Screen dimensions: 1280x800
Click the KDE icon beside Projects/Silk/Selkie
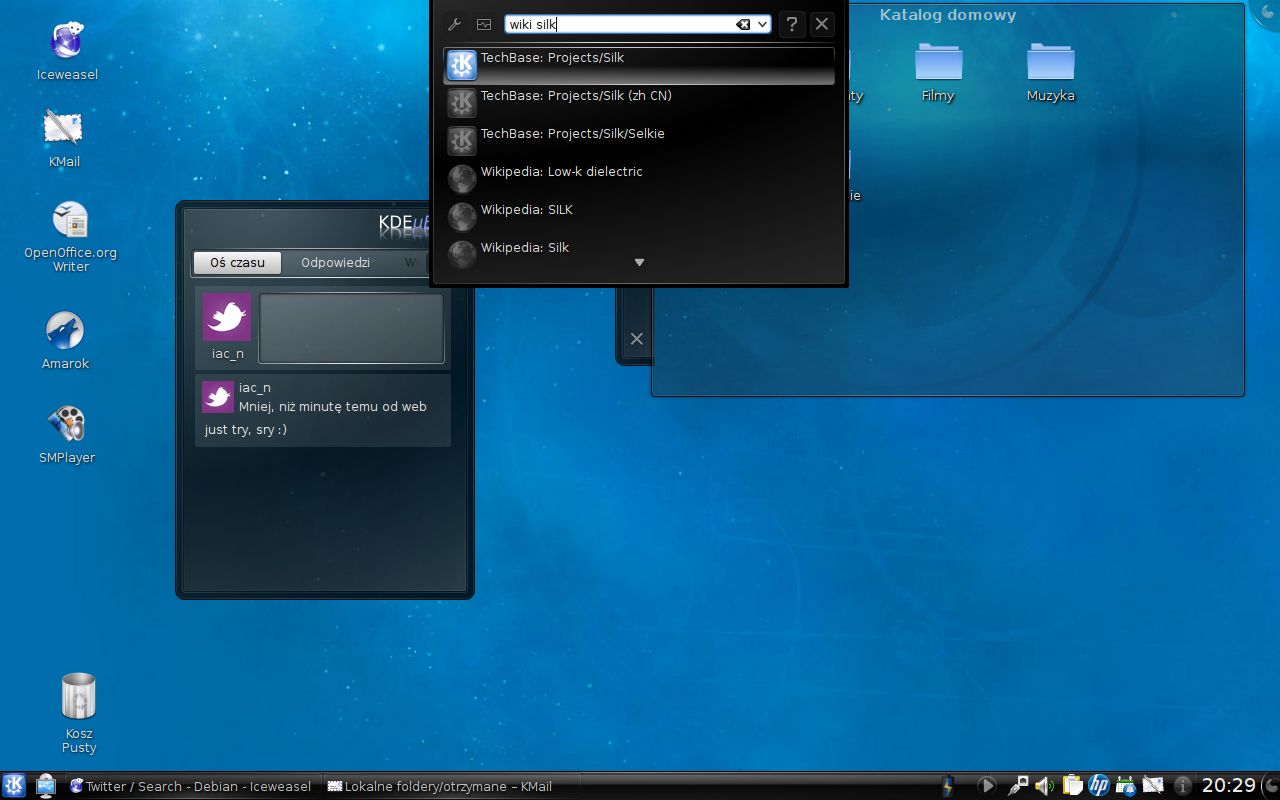click(462, 141)
